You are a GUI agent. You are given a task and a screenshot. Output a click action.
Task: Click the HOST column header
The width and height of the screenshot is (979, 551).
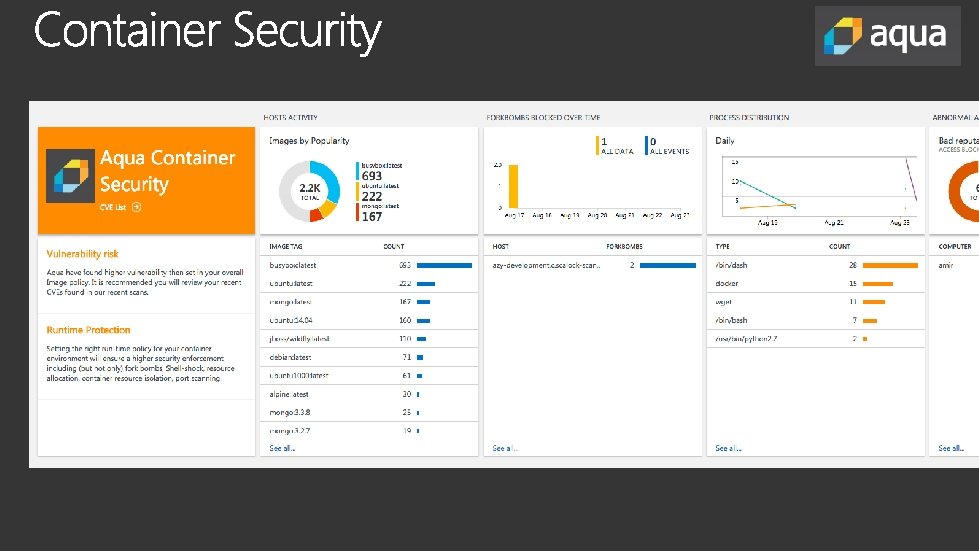coord(500,246)
